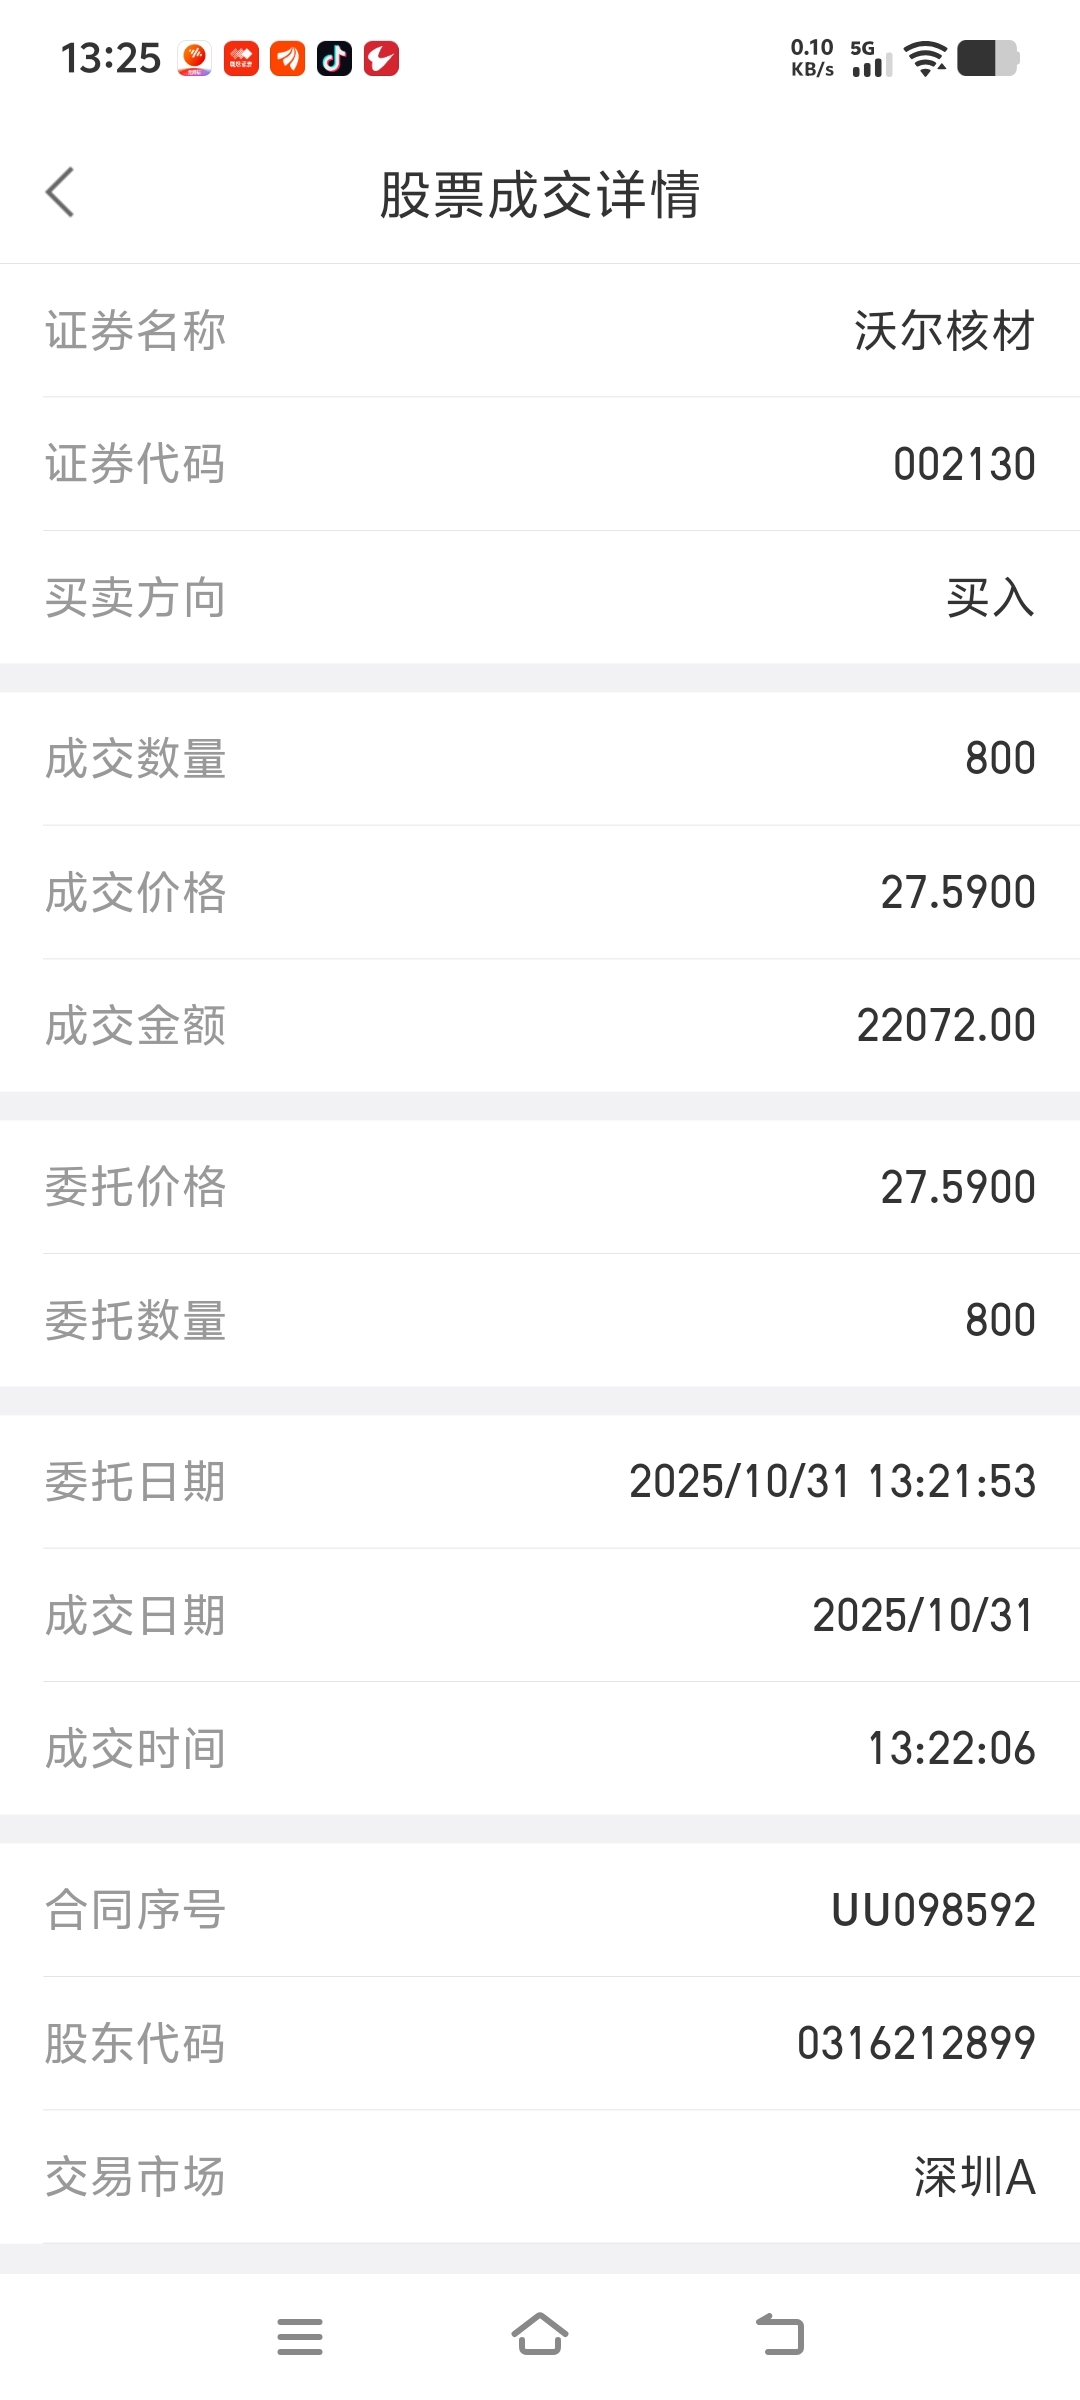Select the 证券名称 row showing 沃尔核材
Image resolution: width=1080 pixels, height=2400 pixels.
tap(540, 331)
